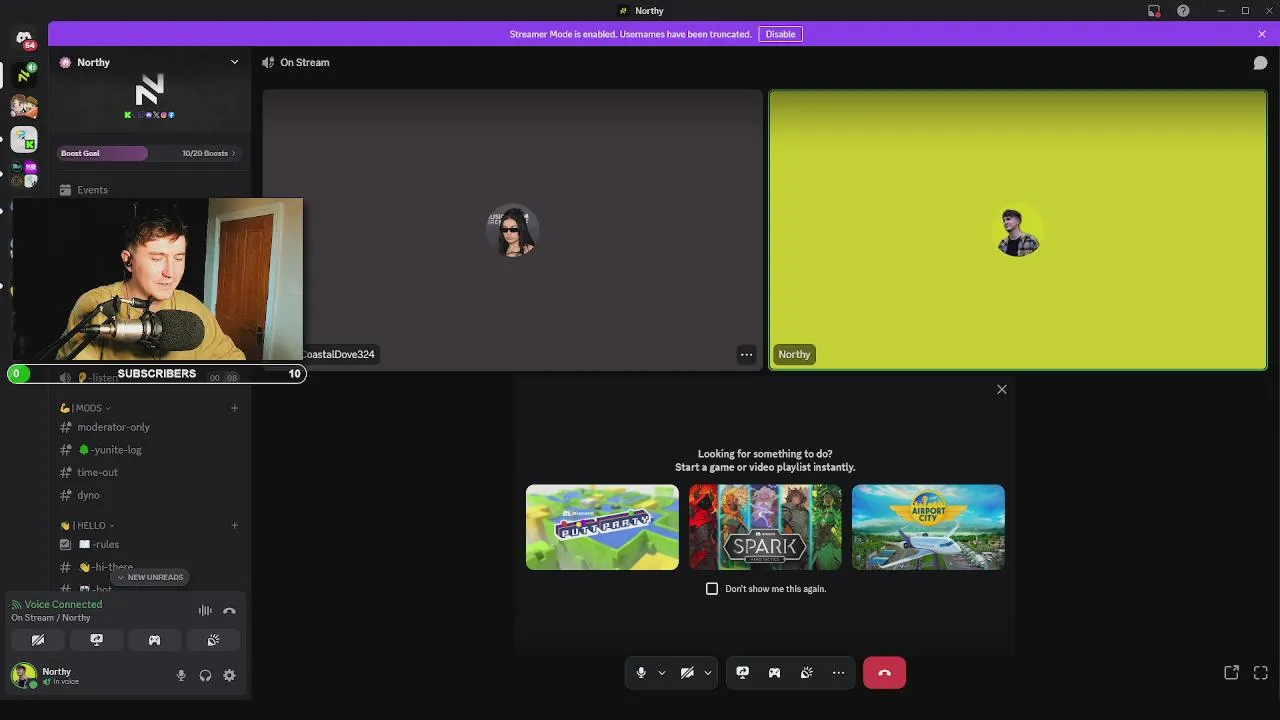This screenshot has width=1280, height=720.
Task: Open microphone input options chevron
Action: point(661,673)
